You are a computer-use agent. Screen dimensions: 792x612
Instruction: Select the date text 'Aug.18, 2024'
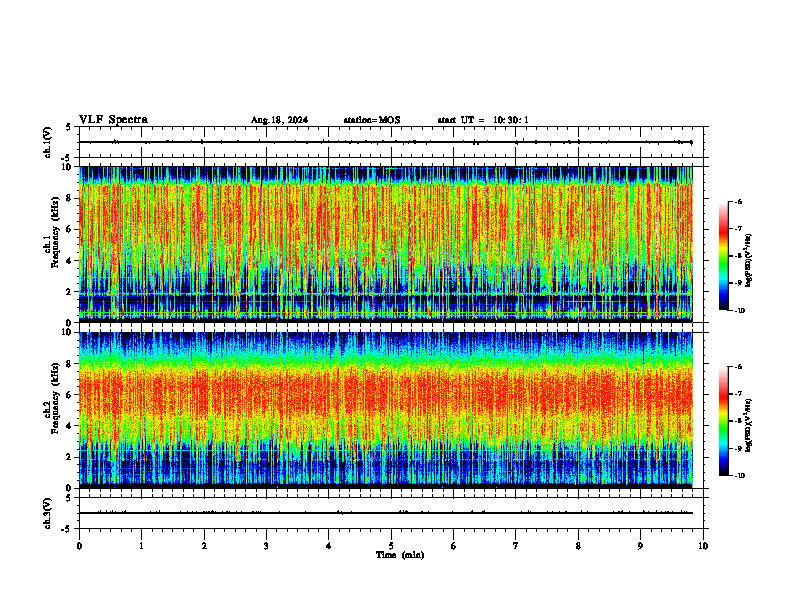pos(279,120)
